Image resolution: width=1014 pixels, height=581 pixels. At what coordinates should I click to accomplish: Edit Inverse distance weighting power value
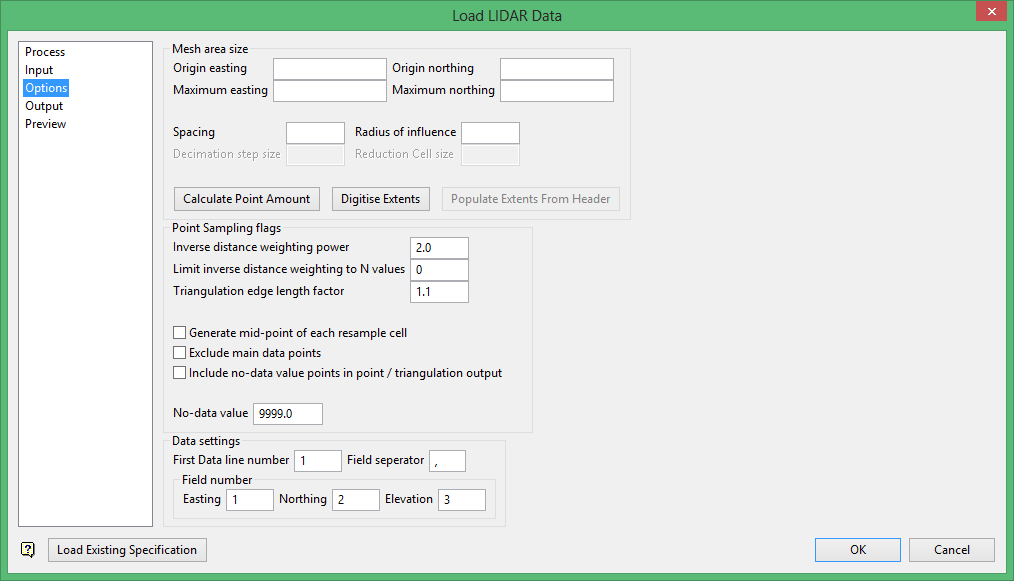tap(439, 248)
